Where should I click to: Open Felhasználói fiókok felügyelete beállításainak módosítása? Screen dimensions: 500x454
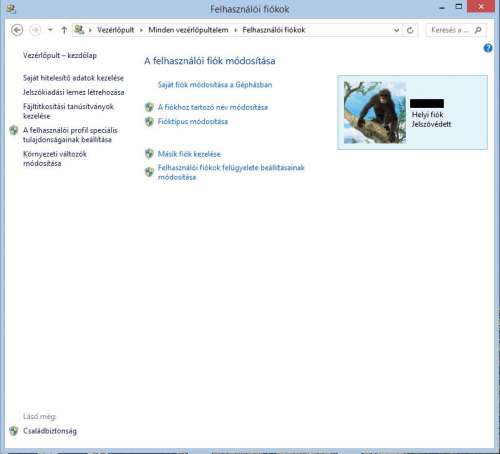(231, 172)
